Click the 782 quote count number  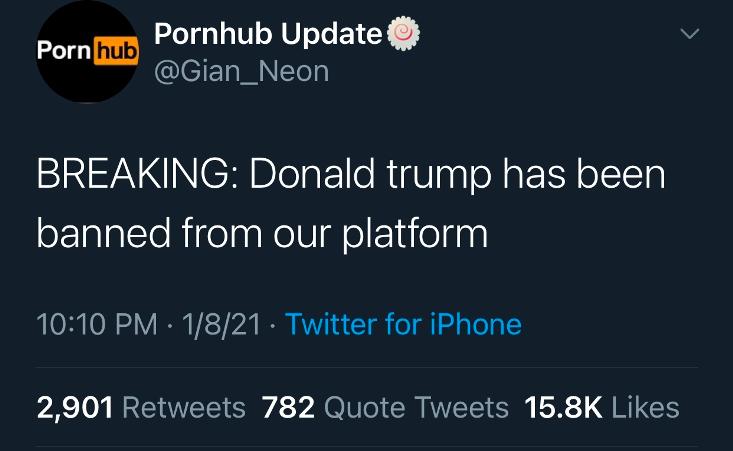click(288, 408)
